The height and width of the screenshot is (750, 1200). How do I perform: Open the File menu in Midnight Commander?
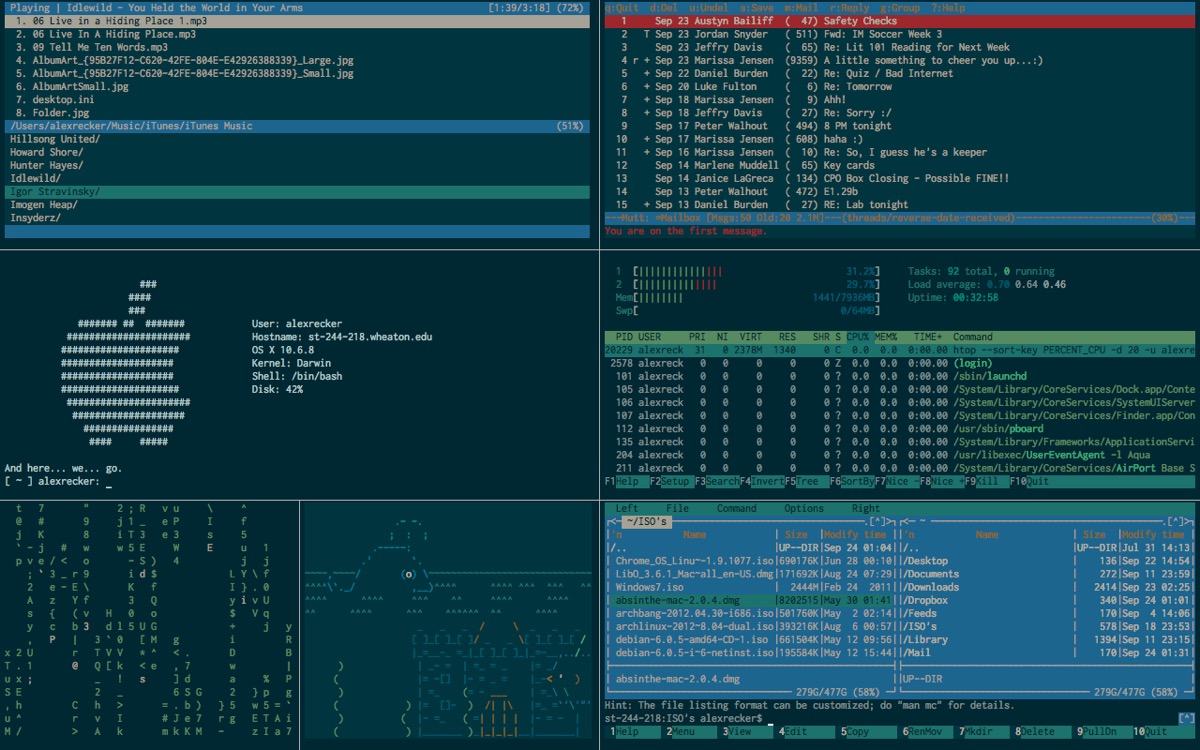677,508
